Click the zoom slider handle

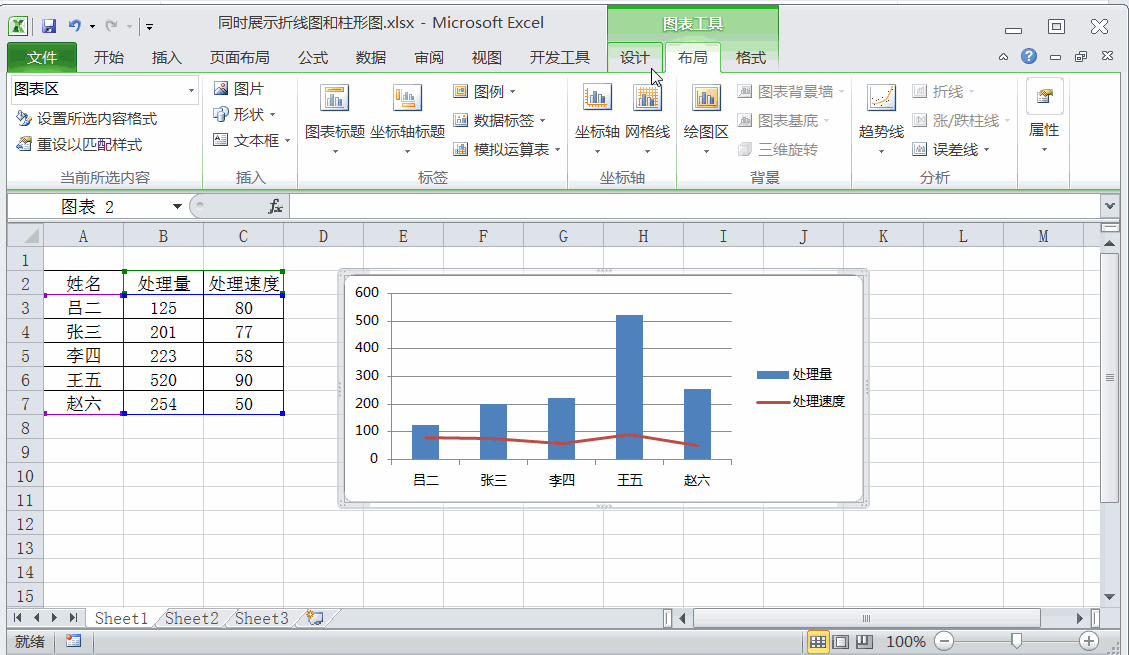1016,641
